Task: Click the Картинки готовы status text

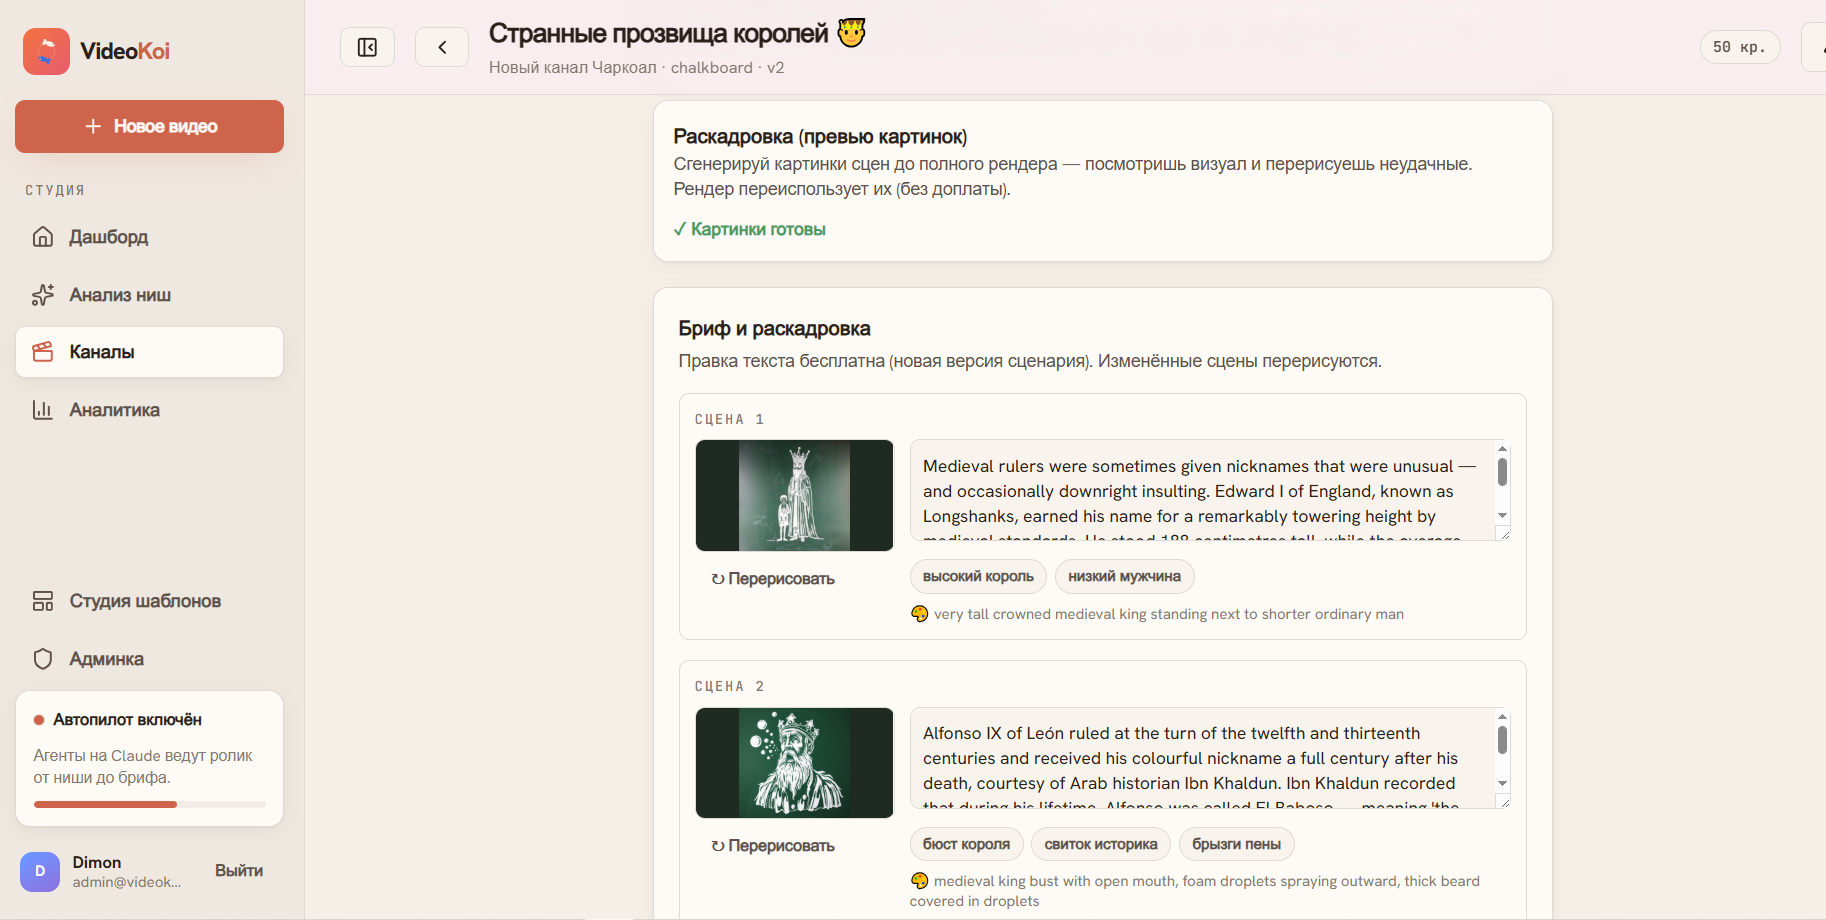Action: click(749, 229)
